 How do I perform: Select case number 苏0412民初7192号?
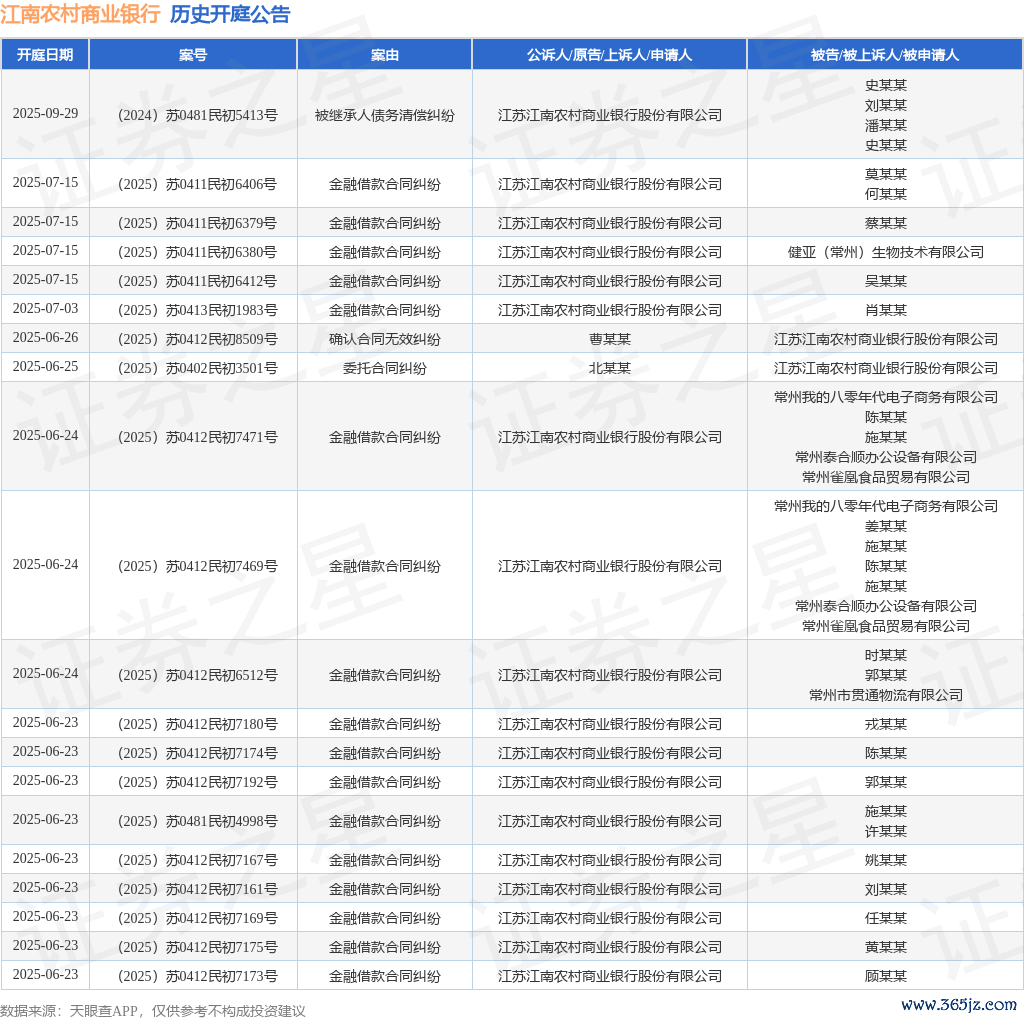[197, 782]
